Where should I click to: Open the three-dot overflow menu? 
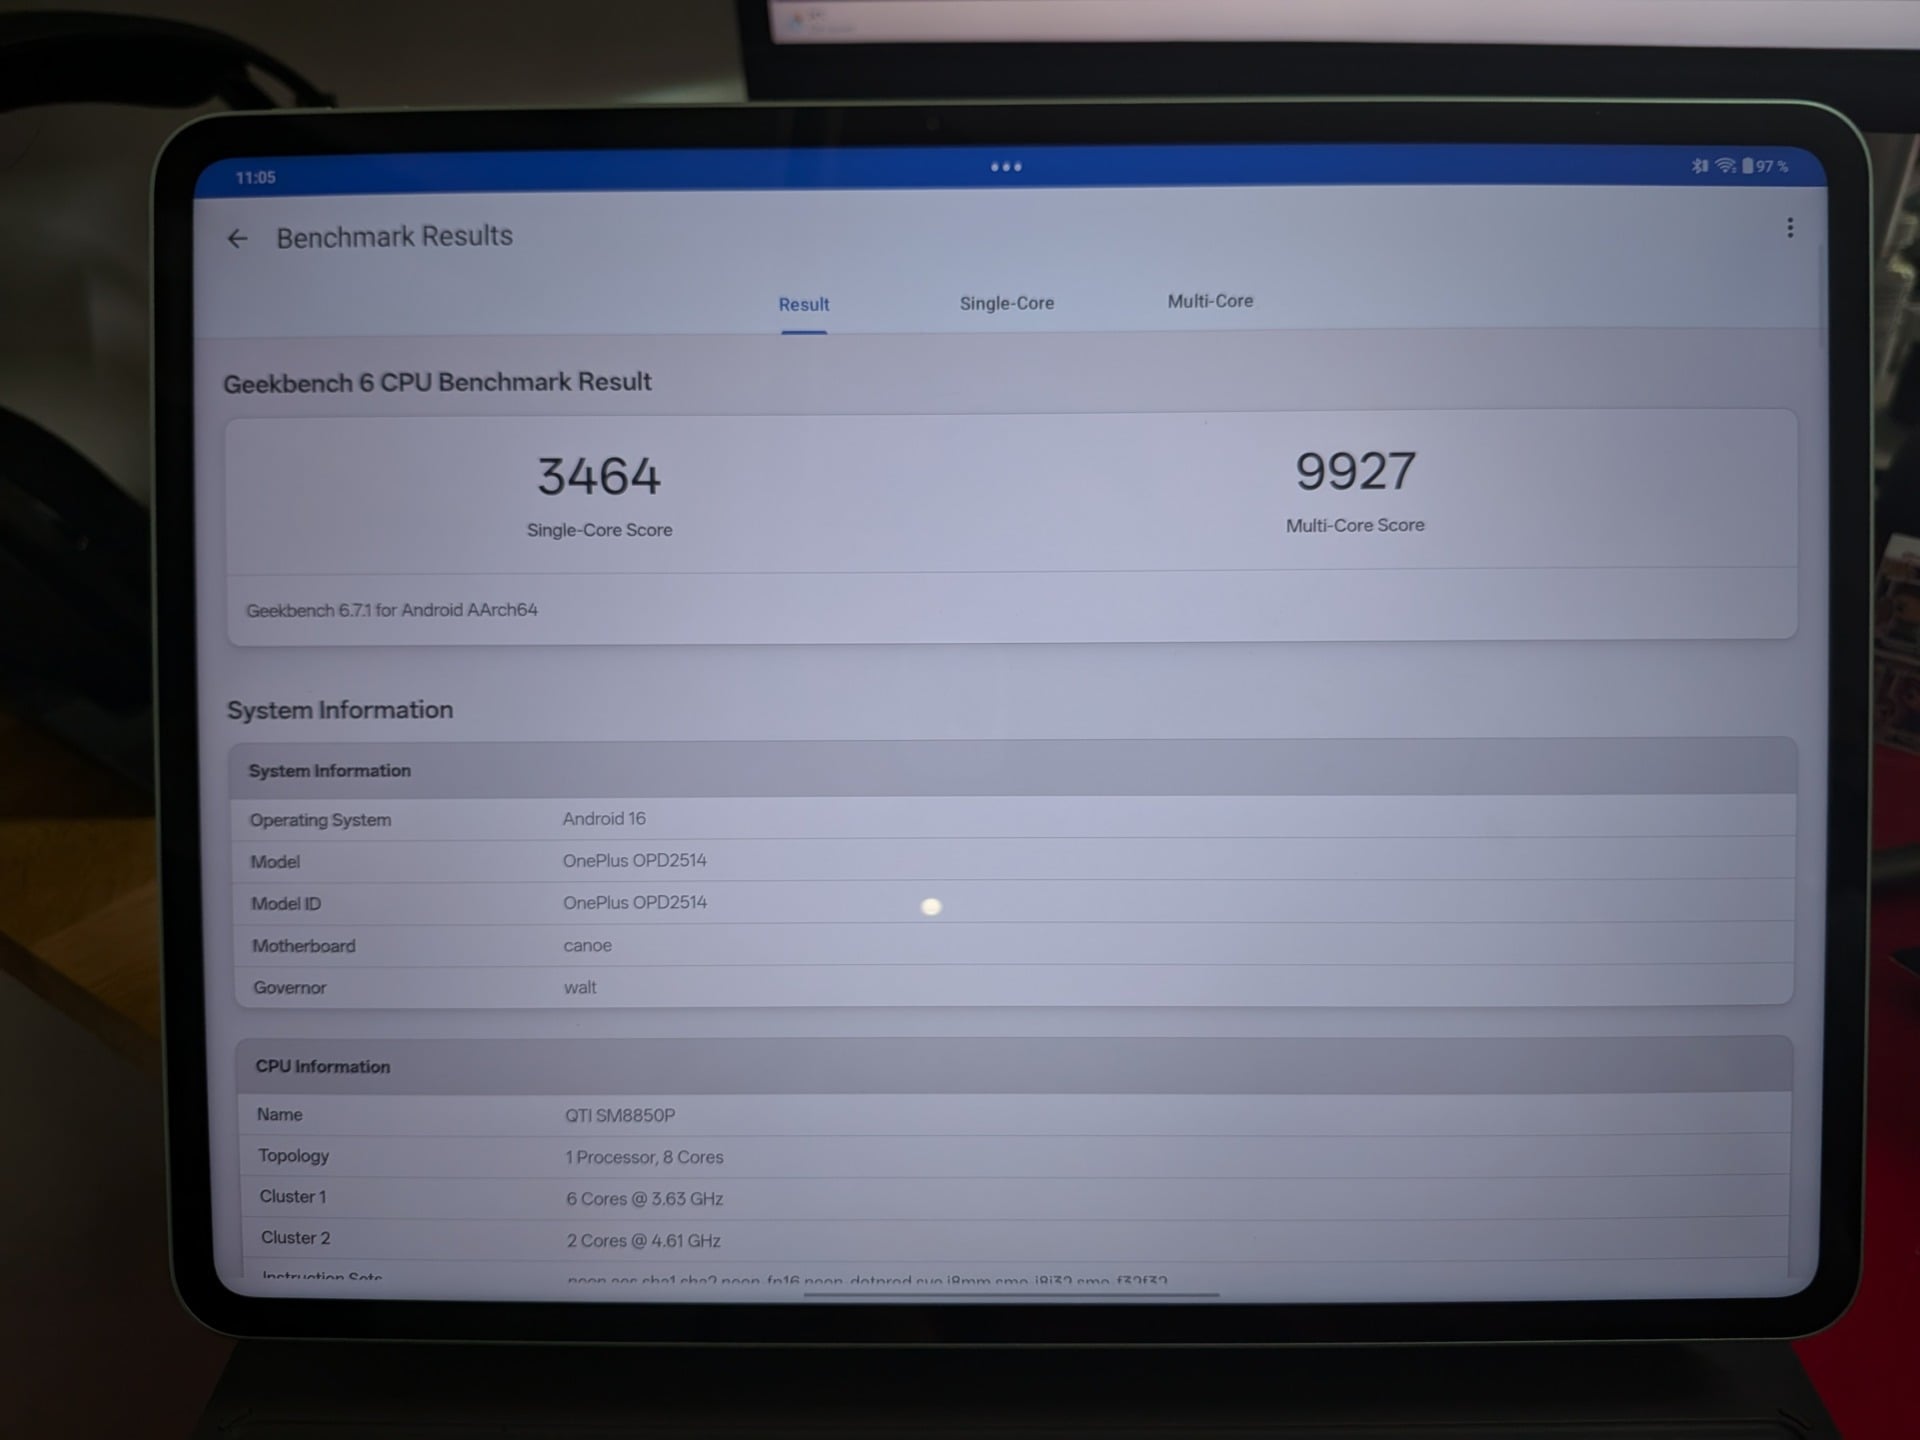[1790, 228]
